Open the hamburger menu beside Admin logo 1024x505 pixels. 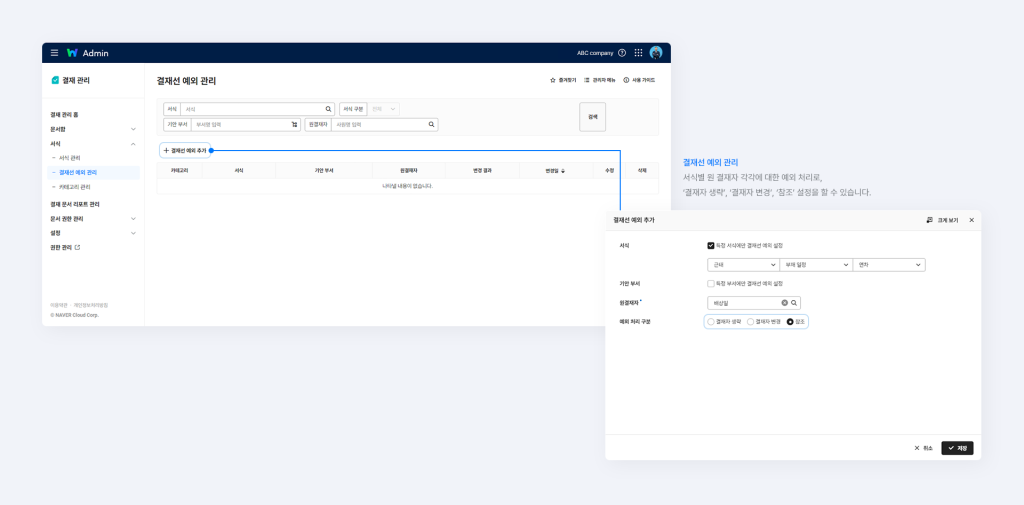[x=54, y=53]
